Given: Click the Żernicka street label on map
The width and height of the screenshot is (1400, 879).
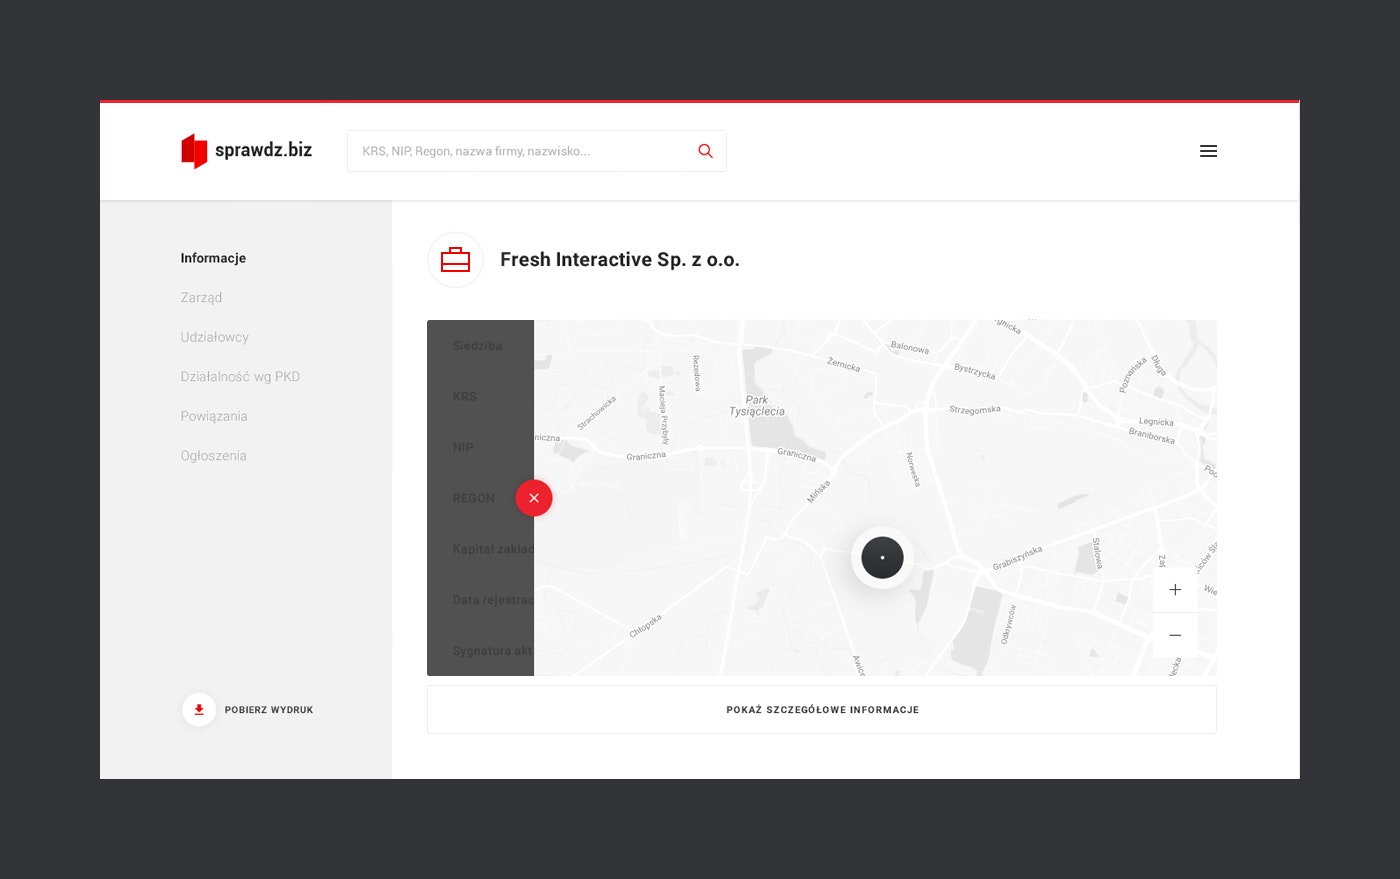Looking at the screenshot, I should pyautogui.click(x=843, y=365).
